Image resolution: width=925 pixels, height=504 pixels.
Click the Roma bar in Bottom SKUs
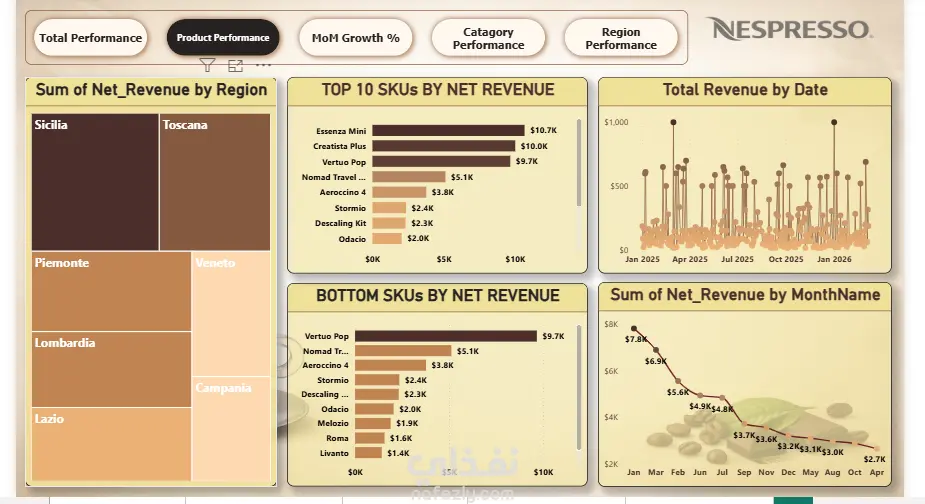pyautogui.click(x=370, y=438)
